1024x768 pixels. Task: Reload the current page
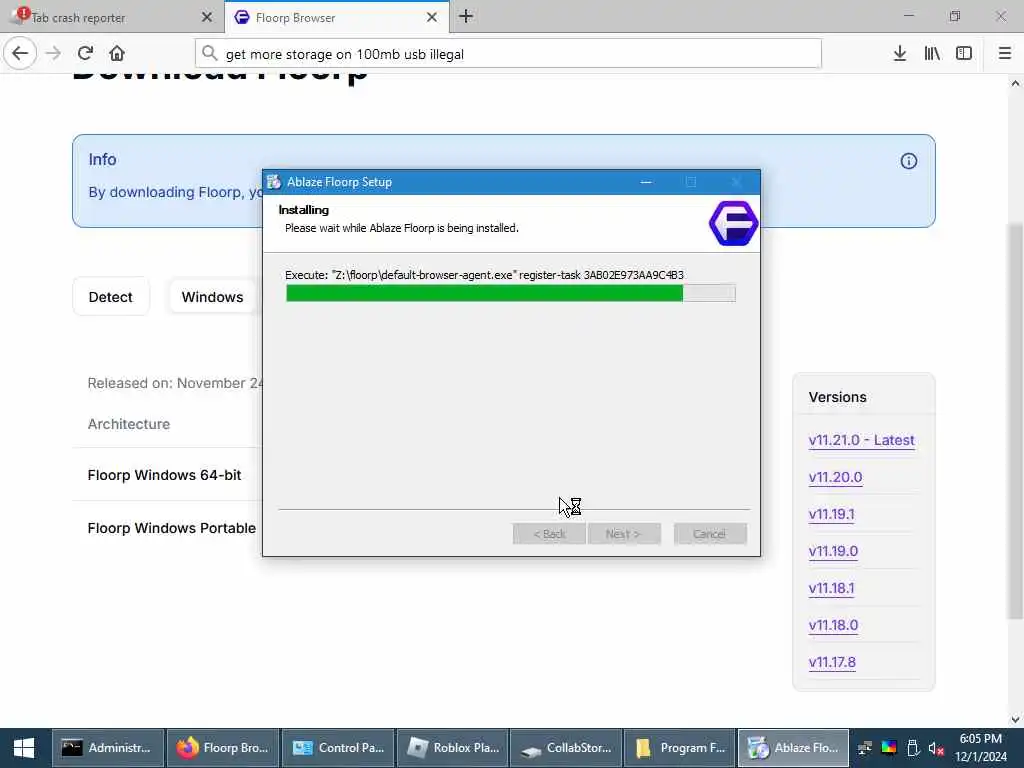click(85, 54)
